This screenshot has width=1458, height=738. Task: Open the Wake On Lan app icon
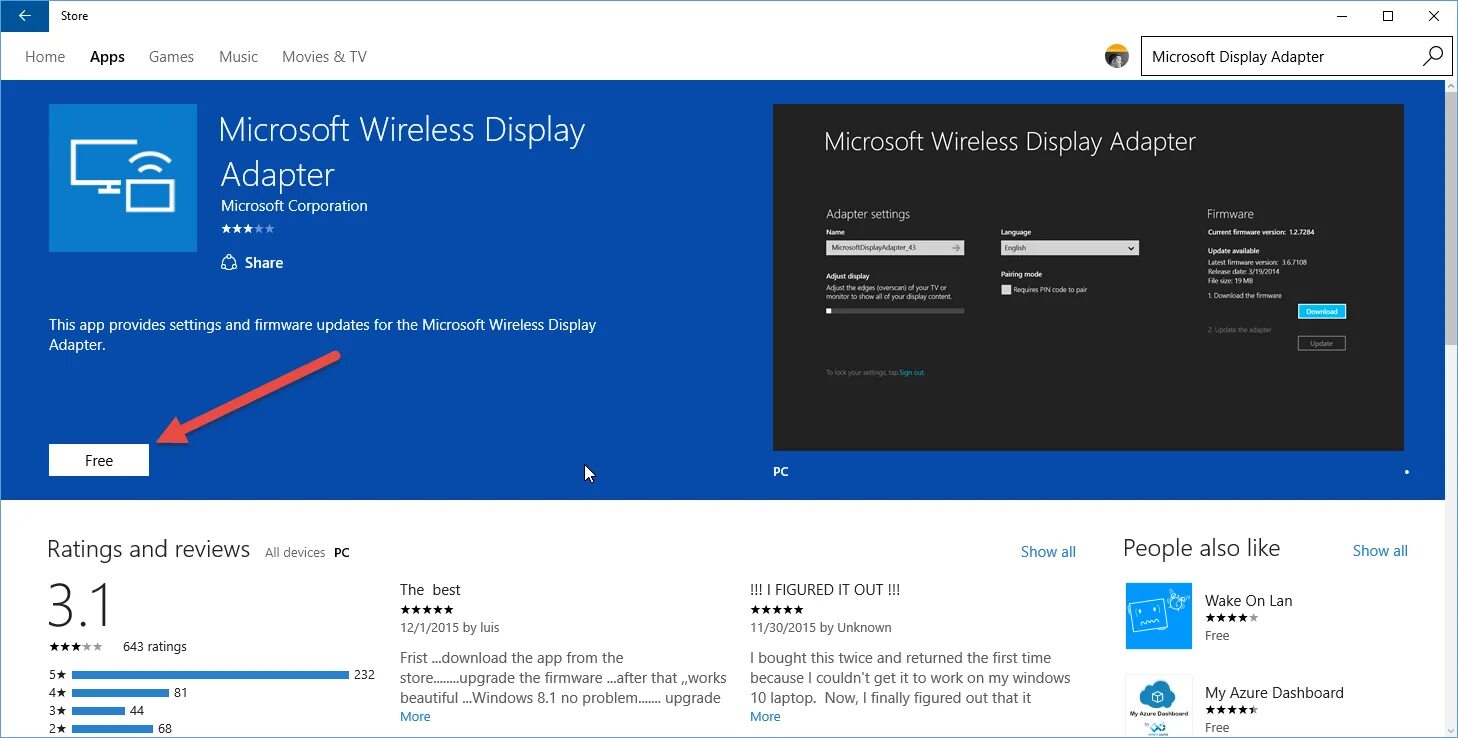1159,616
